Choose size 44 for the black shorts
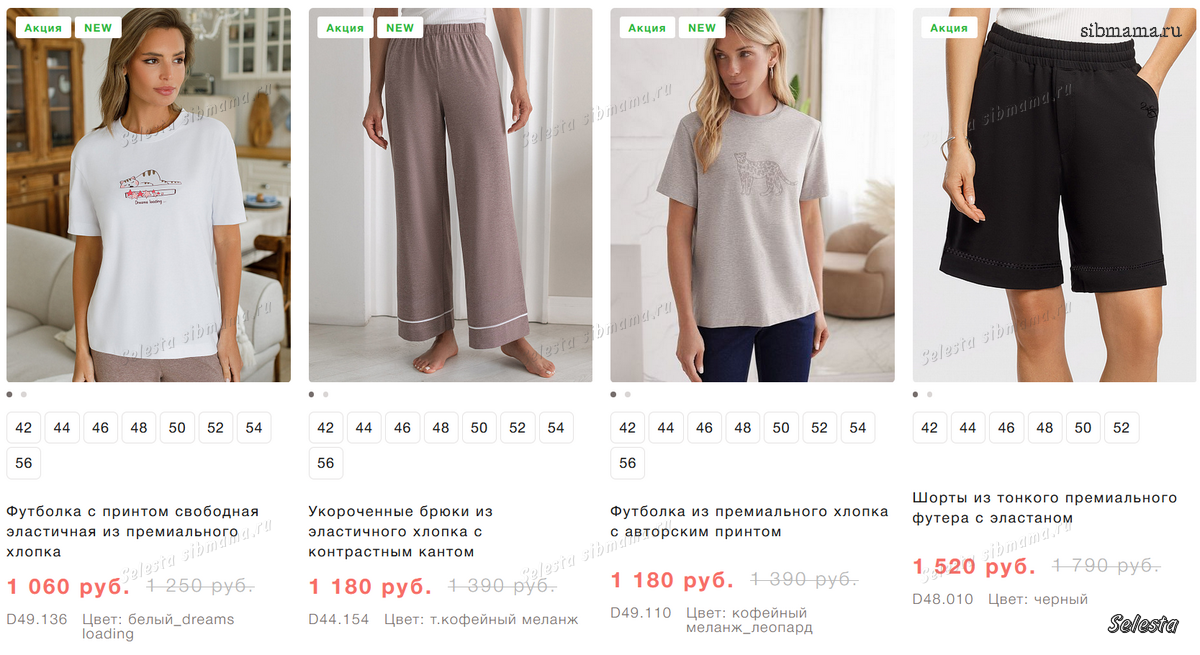Viewport: 1200px width, 655px height. pyautogui.click(x=968, y=428)
